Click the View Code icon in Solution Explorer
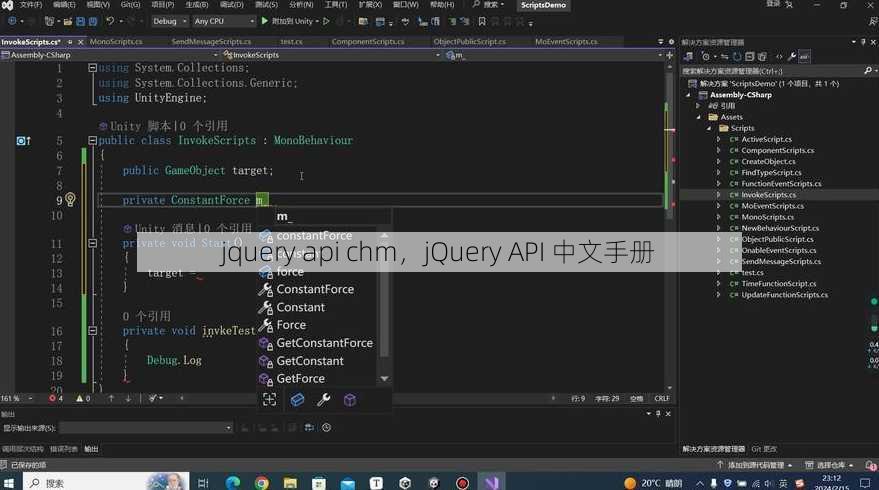Screen dimensions: 879x490 [779, 57]
